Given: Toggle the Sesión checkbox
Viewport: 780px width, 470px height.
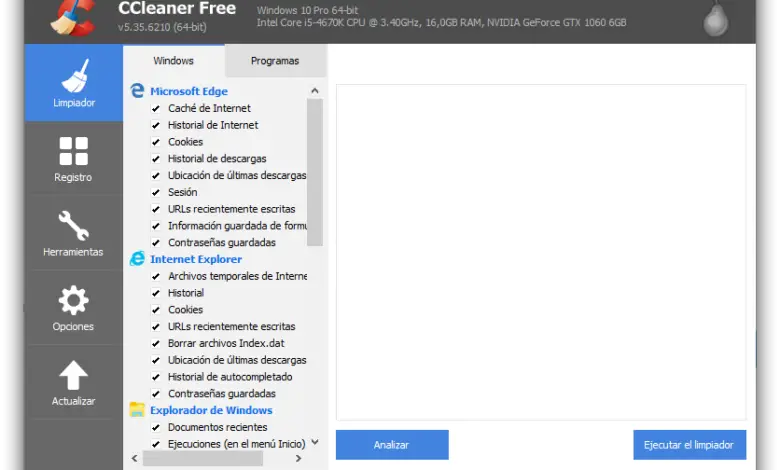Looking at the screenshot, I should coord(156,192).
